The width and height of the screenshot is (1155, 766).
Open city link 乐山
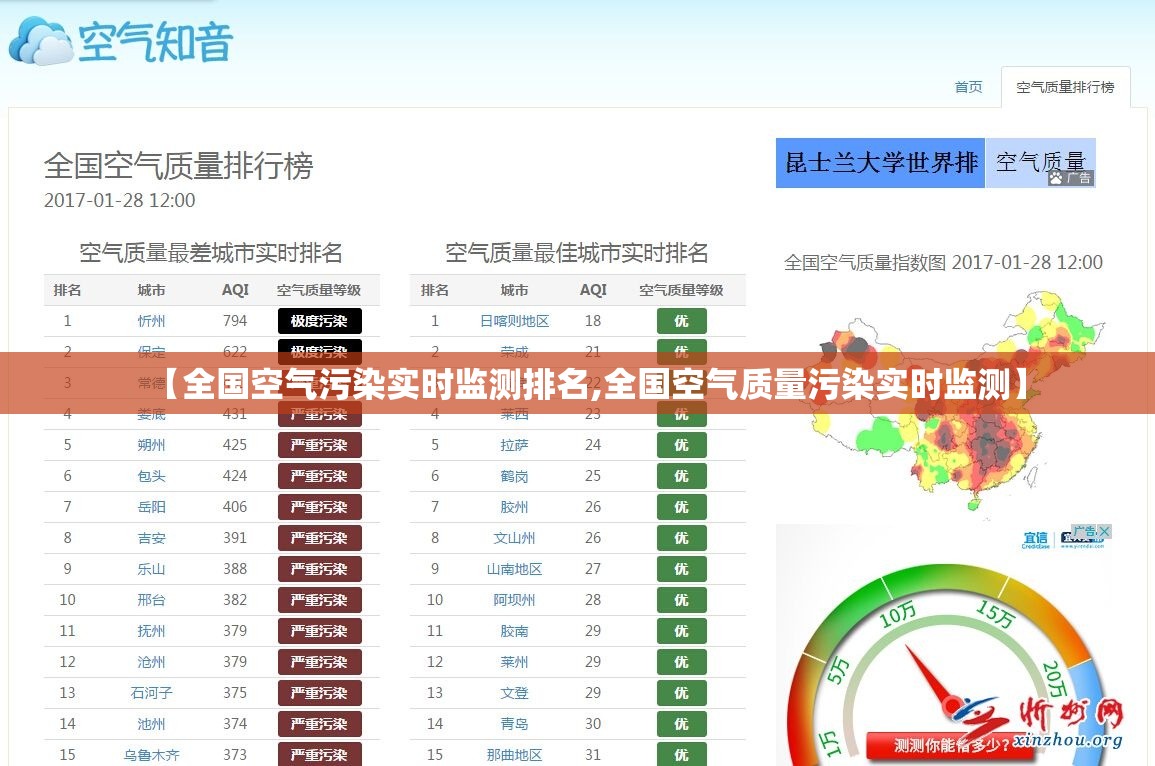coord(151,569)
